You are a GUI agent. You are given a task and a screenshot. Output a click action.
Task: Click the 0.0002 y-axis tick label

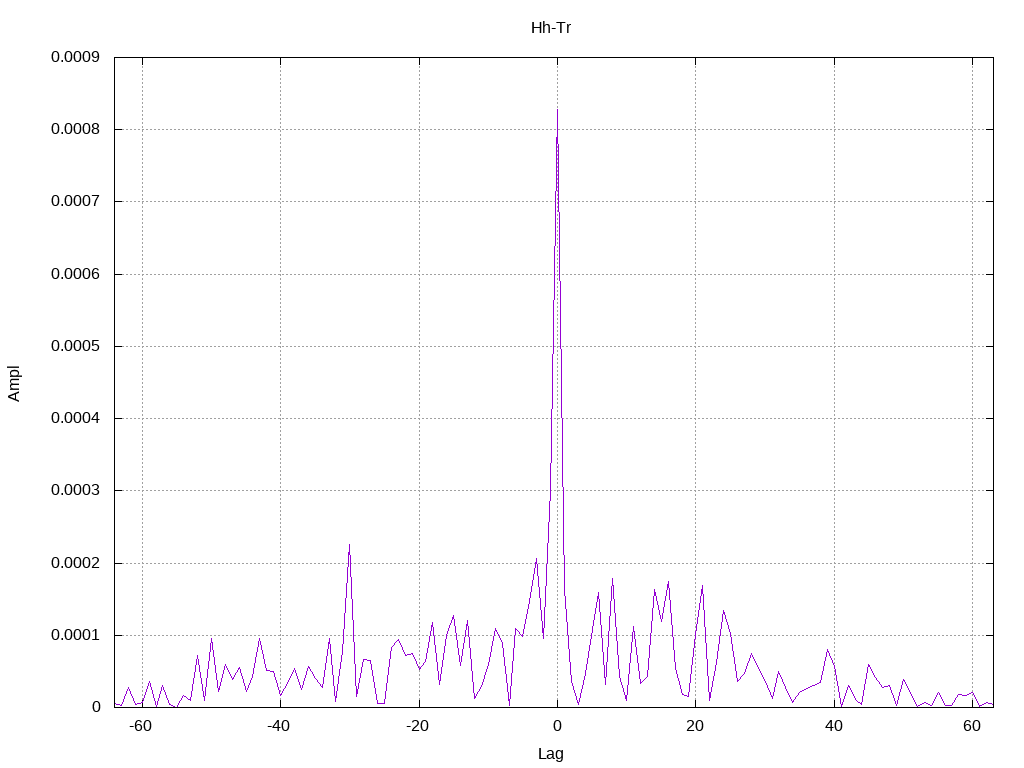pos(76,563)
